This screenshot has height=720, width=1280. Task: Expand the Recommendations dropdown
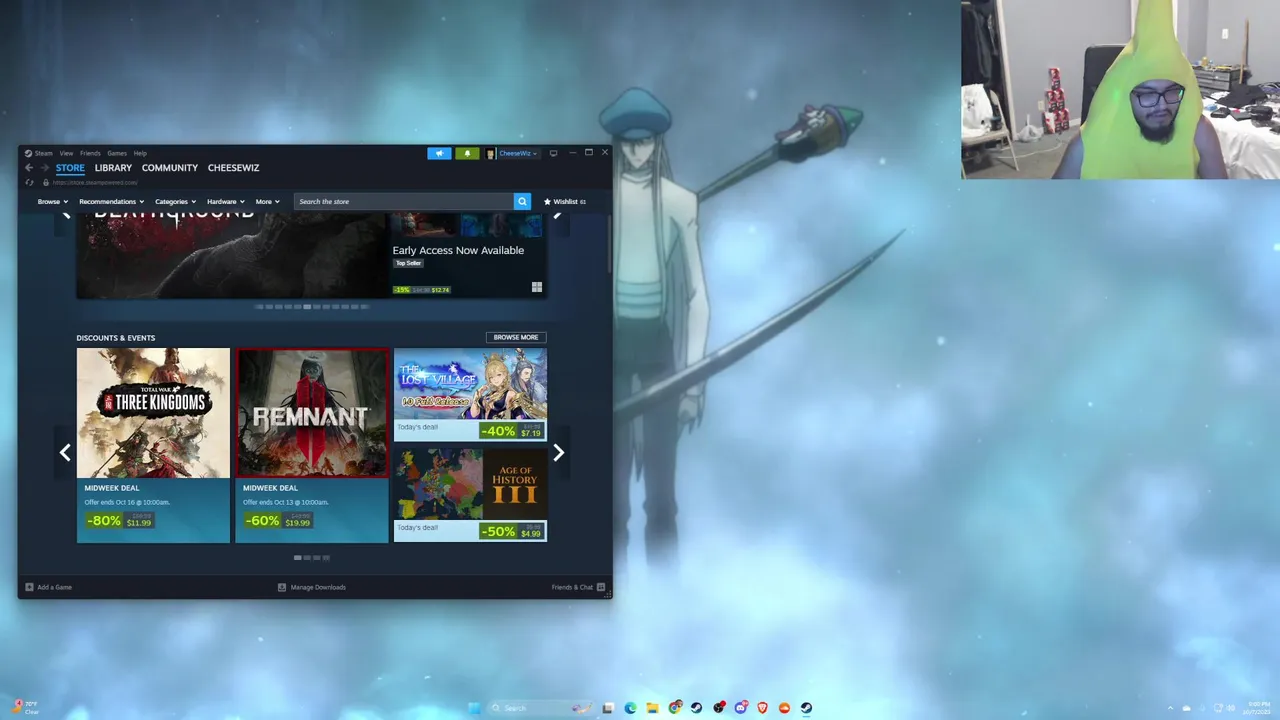pyautogui.click(x=111, y=202)
